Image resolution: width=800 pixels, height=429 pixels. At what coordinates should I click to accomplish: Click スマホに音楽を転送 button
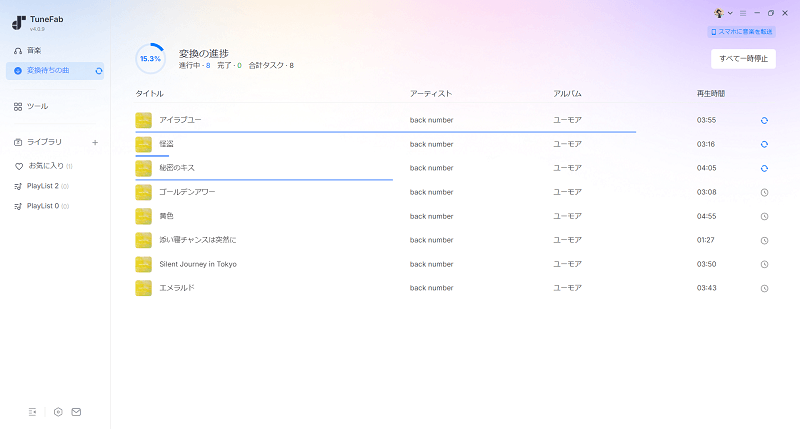pyautogui.click(x=741, y=32)
